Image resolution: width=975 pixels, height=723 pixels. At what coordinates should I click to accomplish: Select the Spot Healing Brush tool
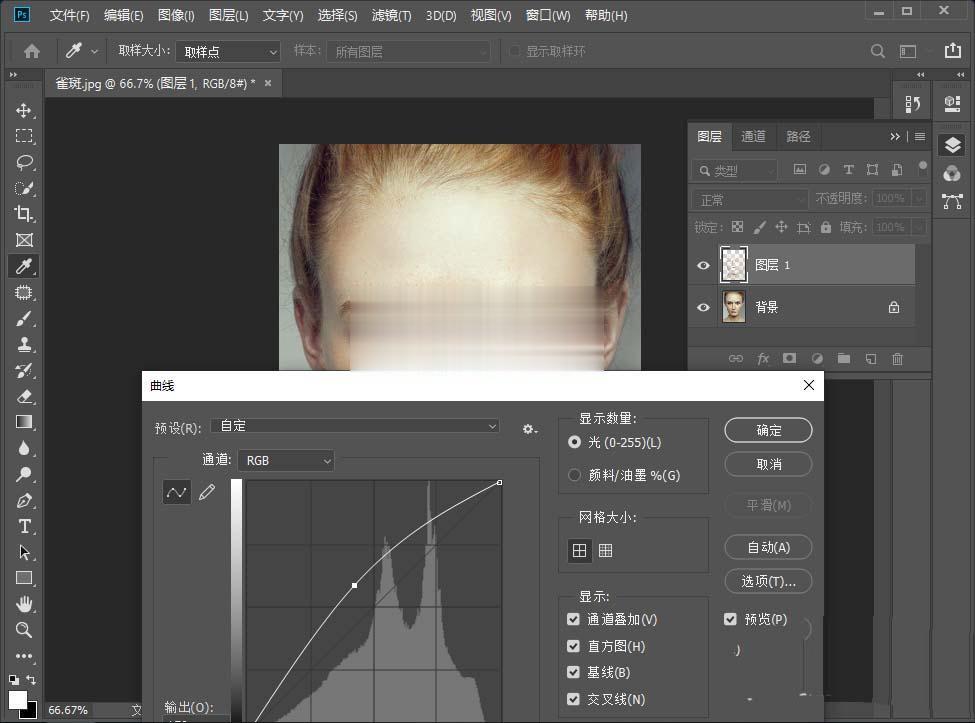coord(24,292)
